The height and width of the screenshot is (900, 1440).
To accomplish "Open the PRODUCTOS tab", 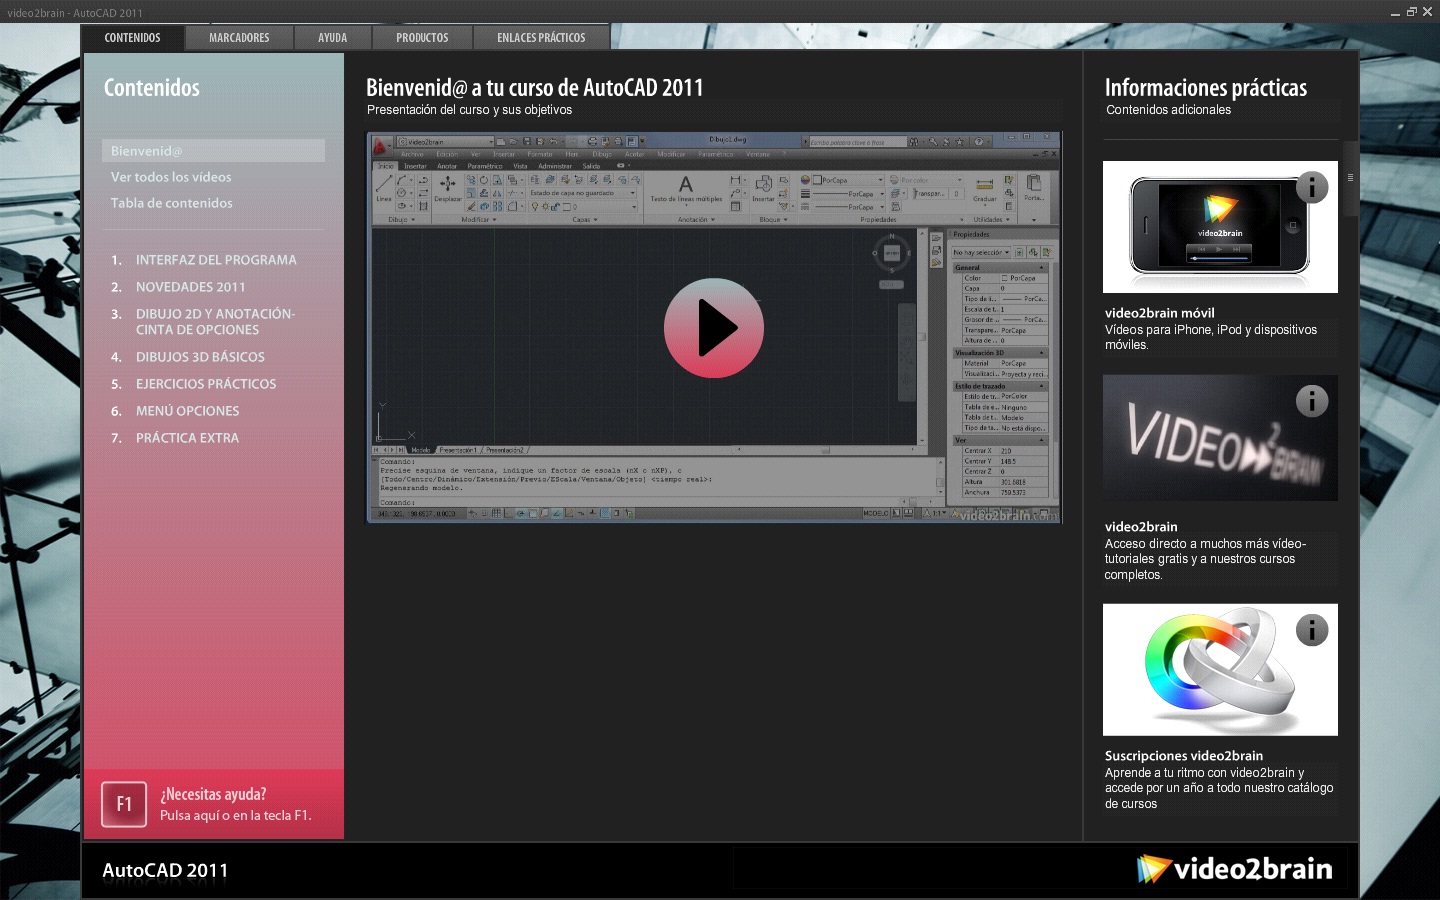I will tap(422, 38).
